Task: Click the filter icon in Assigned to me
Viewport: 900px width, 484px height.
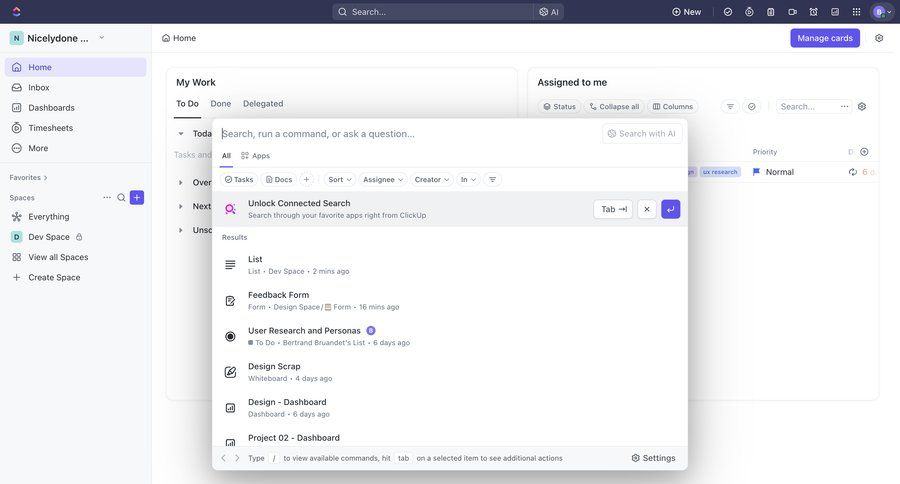Action: pyautogui.click(x=730, y=106)
